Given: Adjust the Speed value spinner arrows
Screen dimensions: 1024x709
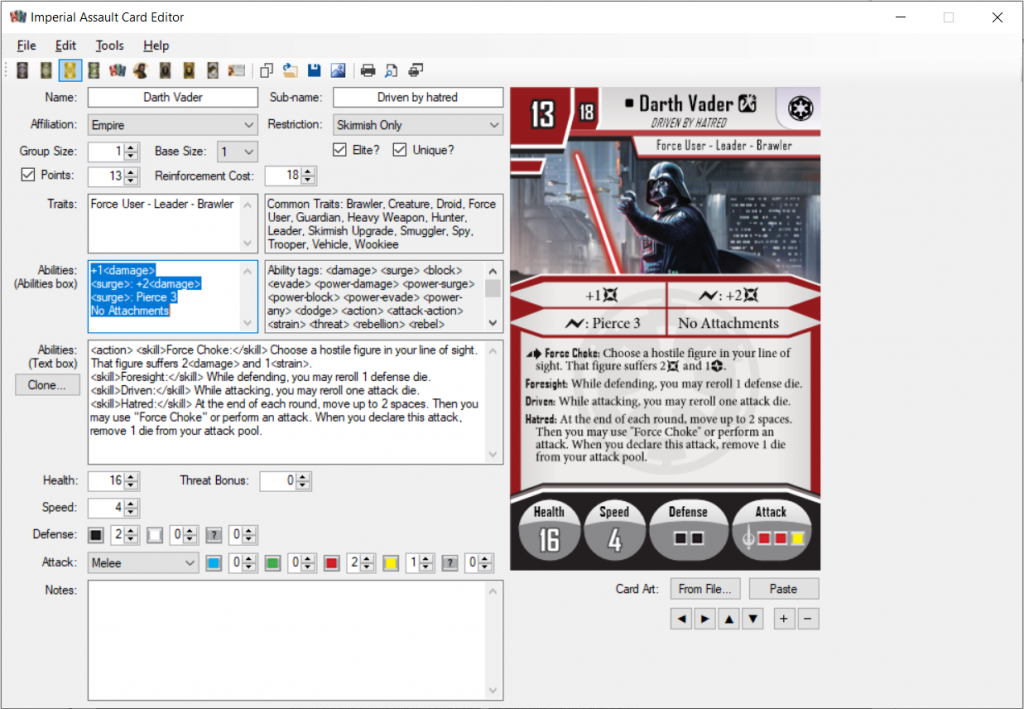Looking at the screenshot, I should point(131,508).
